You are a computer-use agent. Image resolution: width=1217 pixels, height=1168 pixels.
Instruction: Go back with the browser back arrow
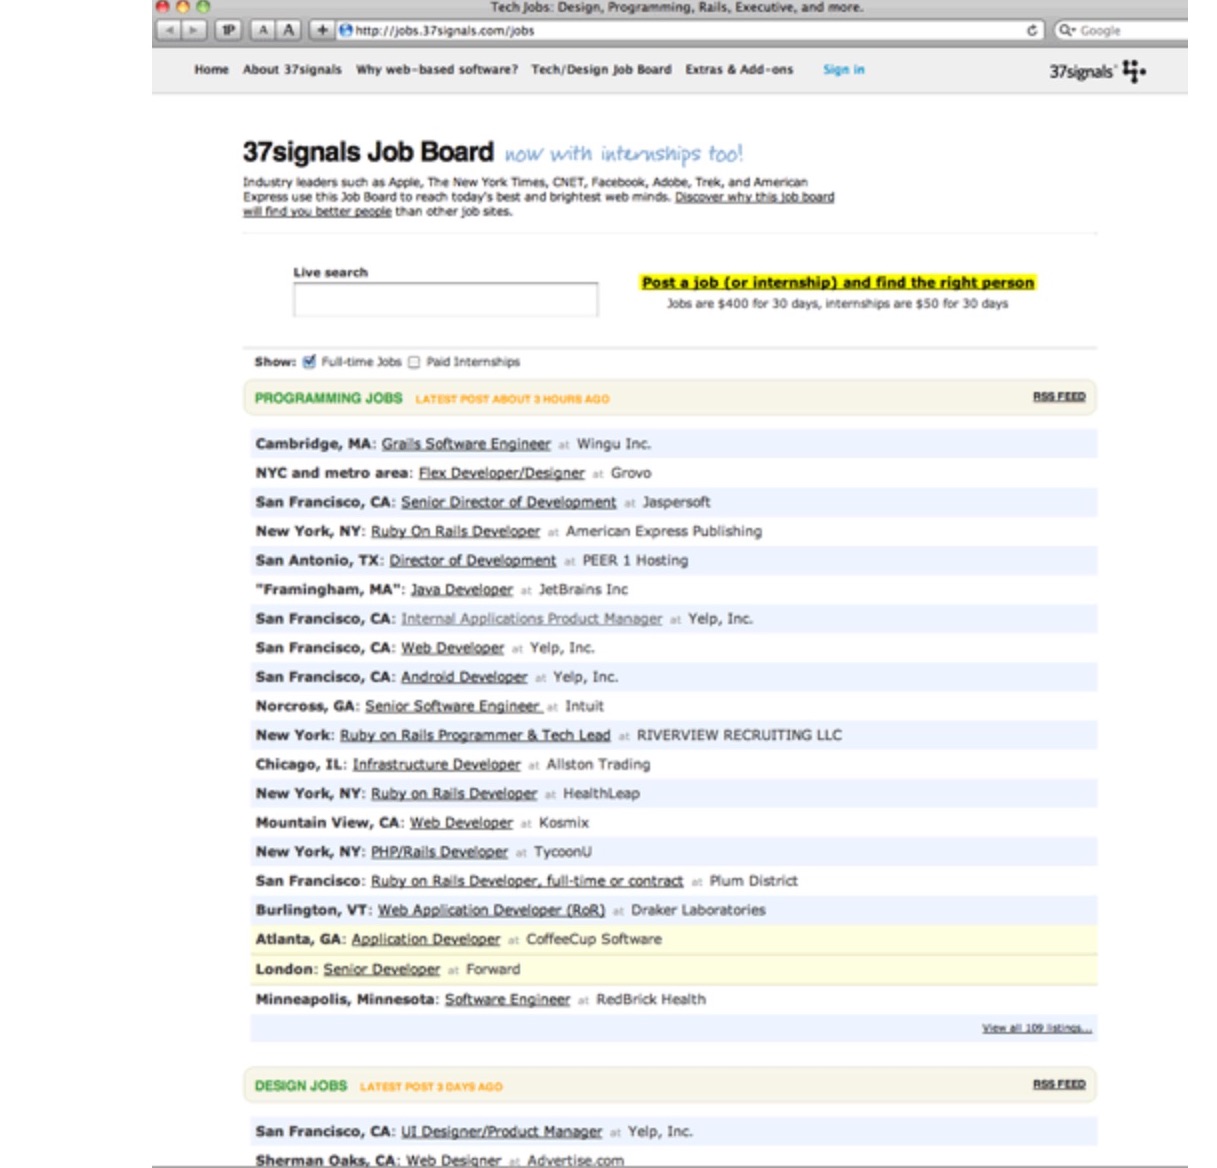coord(169,30)
